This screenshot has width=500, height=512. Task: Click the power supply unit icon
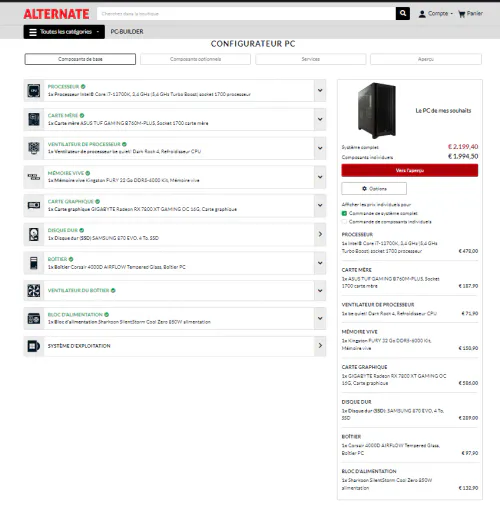tap(34, 319)
